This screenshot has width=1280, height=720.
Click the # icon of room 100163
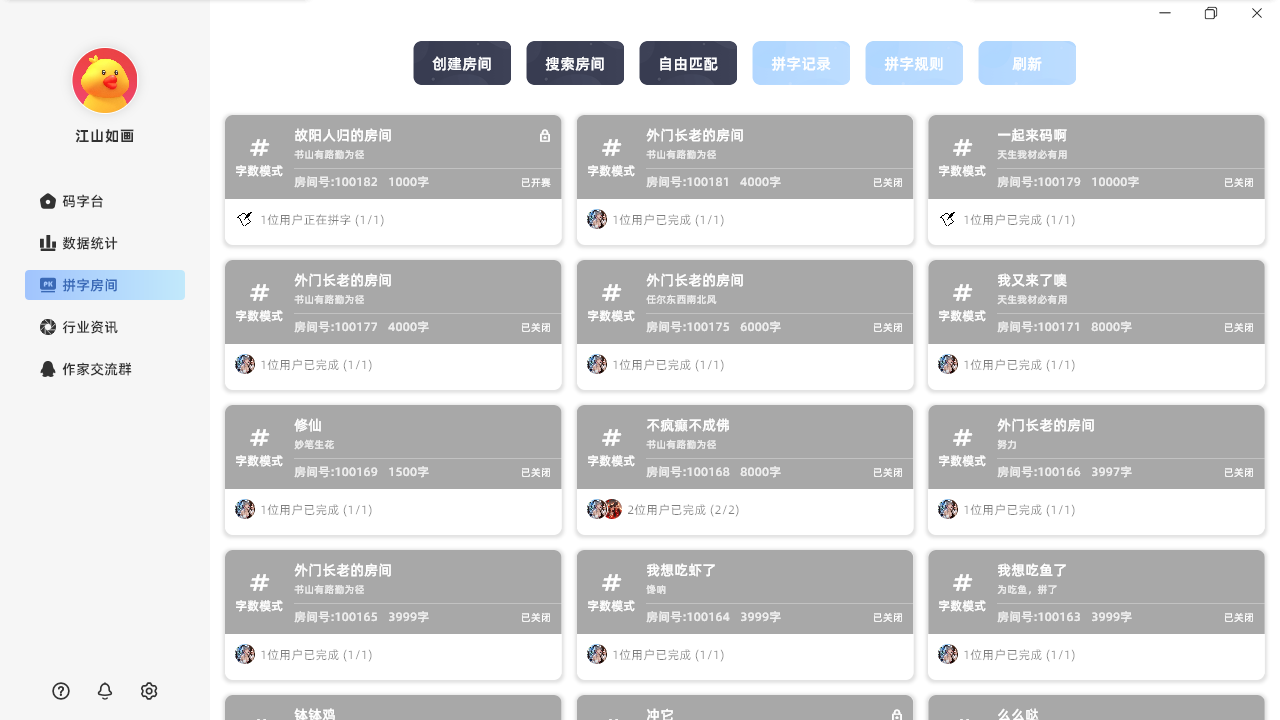pos(962,583)
